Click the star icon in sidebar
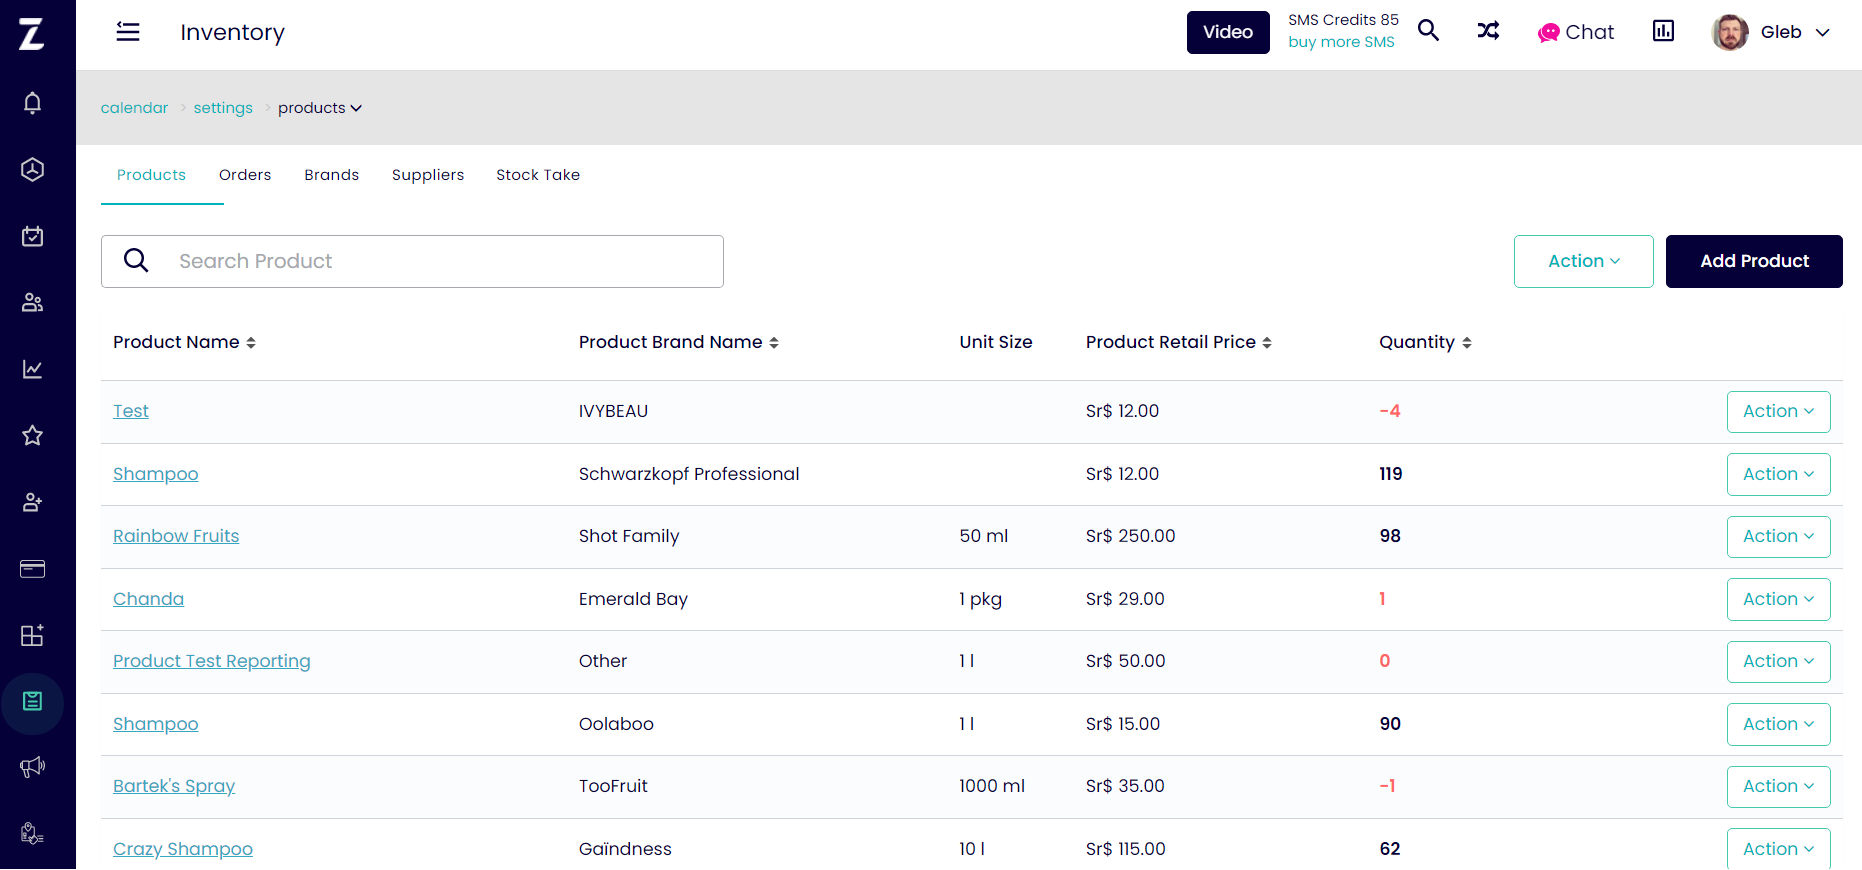Viewport: 1862px width, 870px height. [32, 435]
